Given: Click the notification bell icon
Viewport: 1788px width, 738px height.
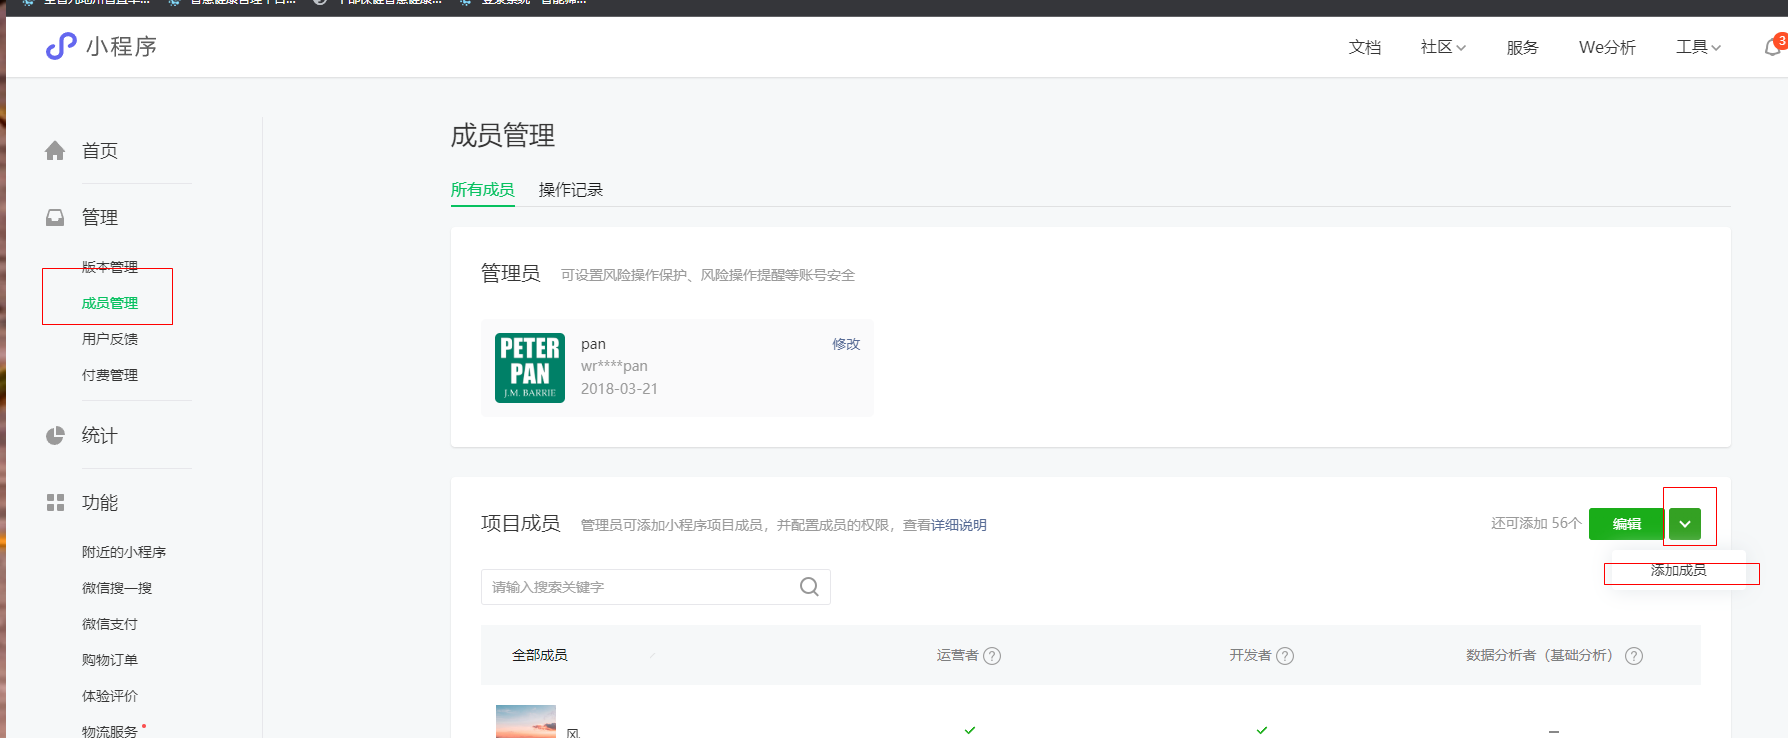Looking at the screenshot, I should (x=1772, y=48).
